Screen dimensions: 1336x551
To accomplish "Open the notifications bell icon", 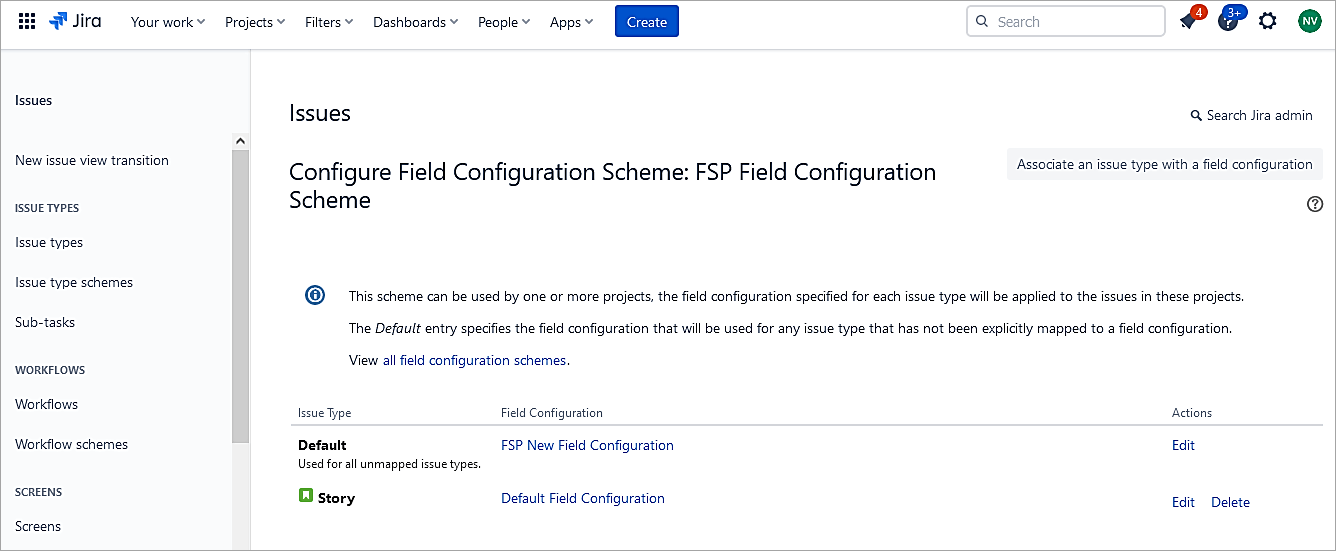I will click(1188, 21).
